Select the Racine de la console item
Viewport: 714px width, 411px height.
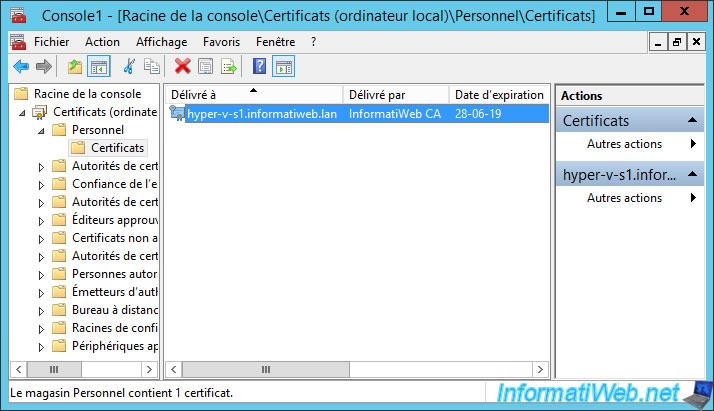point(87,94)
